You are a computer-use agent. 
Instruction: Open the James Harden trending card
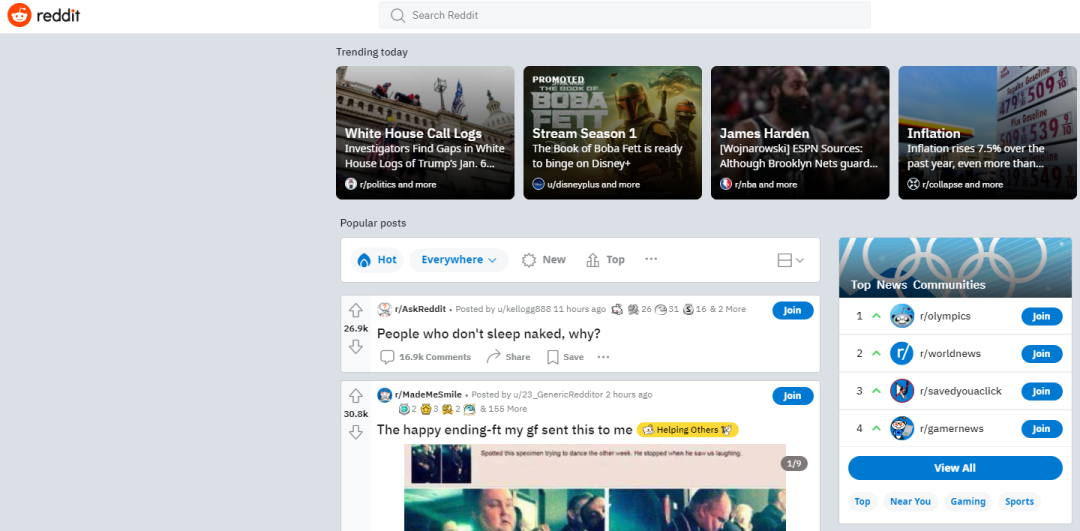[x=800, y=133]
